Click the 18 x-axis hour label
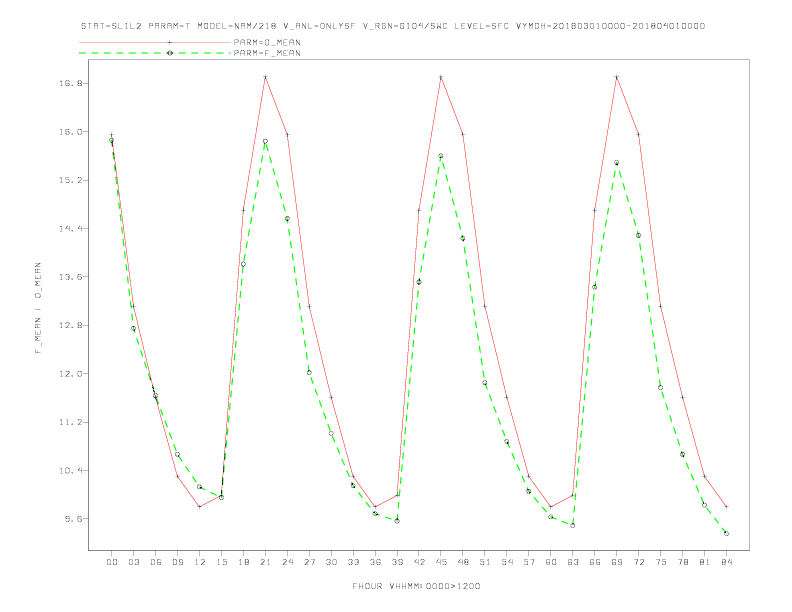Screen dimensions: 792x612 click(x=243, y=562)
